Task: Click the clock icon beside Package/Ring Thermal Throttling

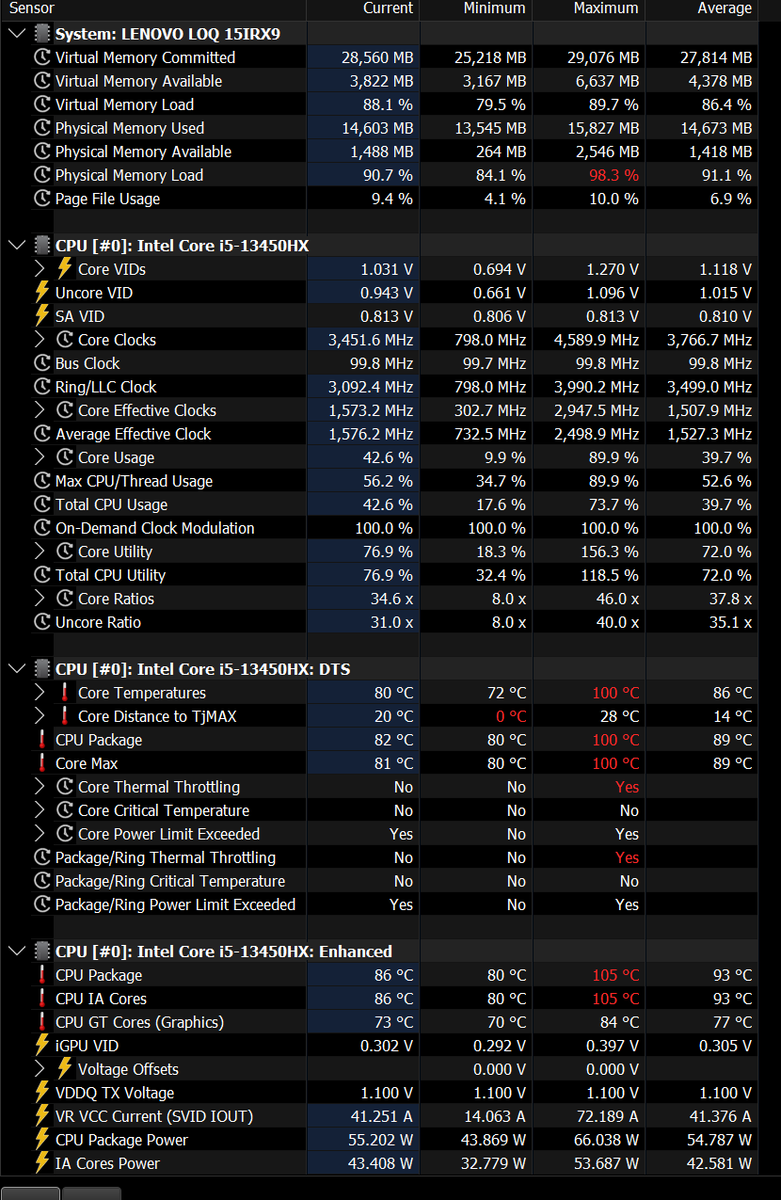Action: click(42, 857)
